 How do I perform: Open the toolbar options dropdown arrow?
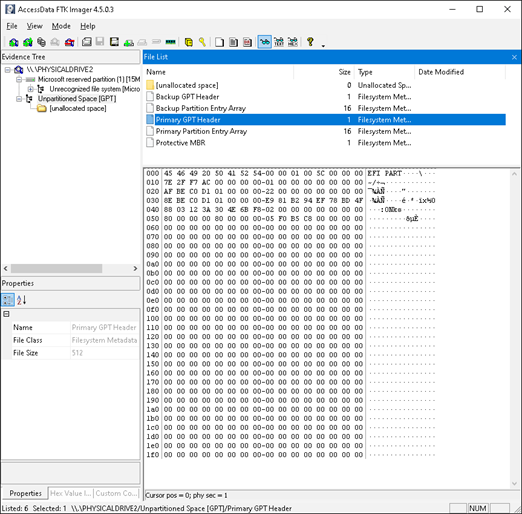[x=323, y=46]
